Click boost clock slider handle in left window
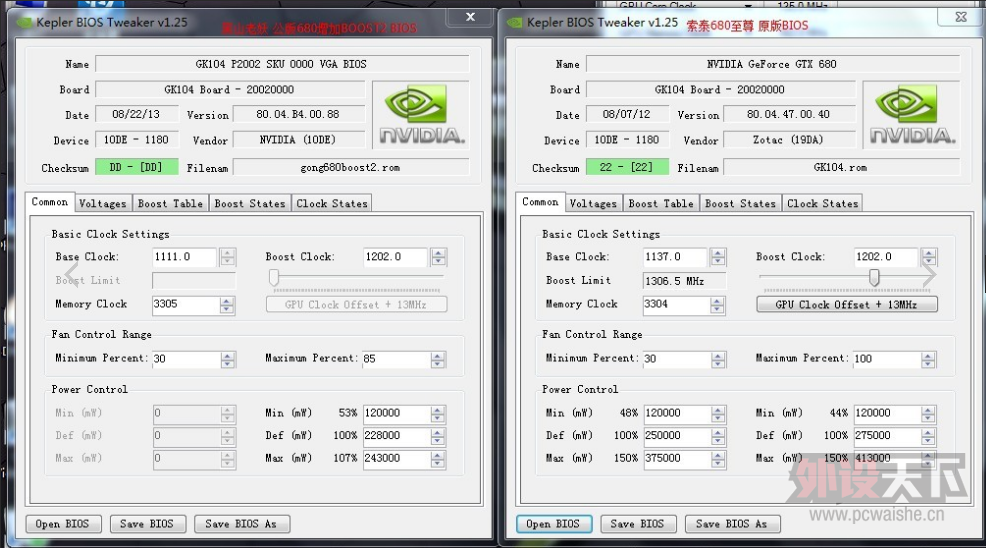The height and width of the screenshot is (548, 986). click(x=274, y=277)
